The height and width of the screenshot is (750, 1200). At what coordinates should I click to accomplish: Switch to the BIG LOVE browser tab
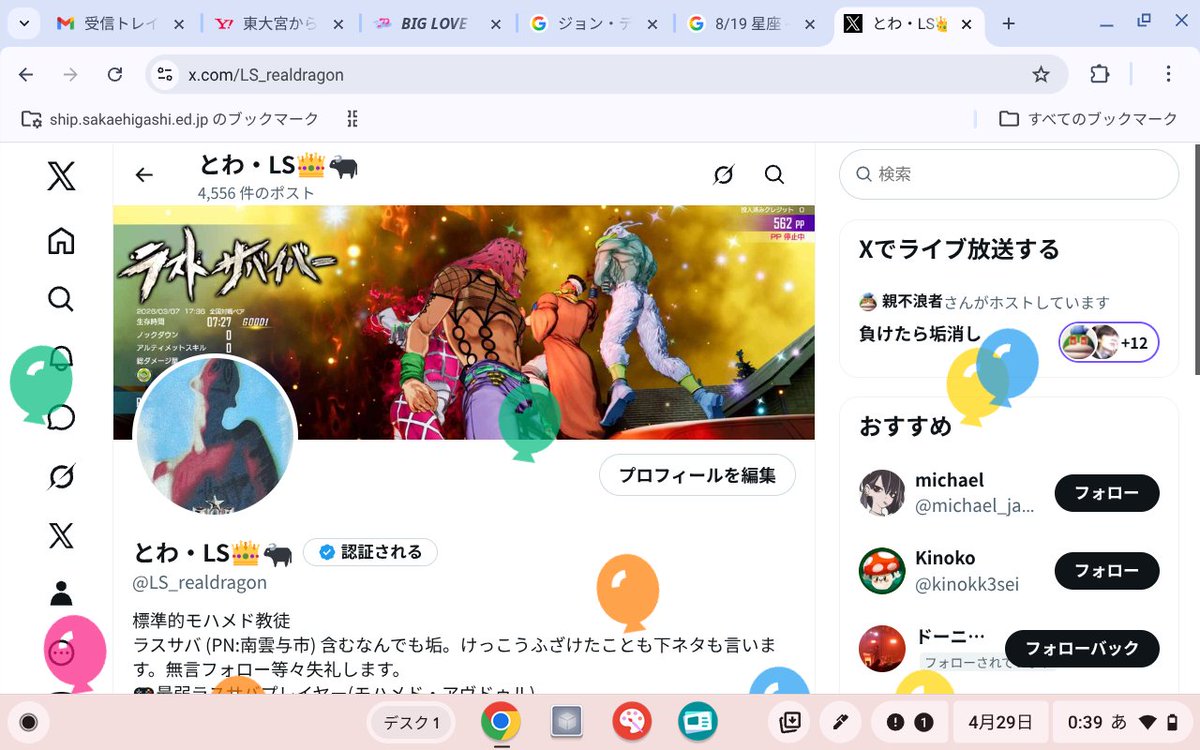click(430, 23)
